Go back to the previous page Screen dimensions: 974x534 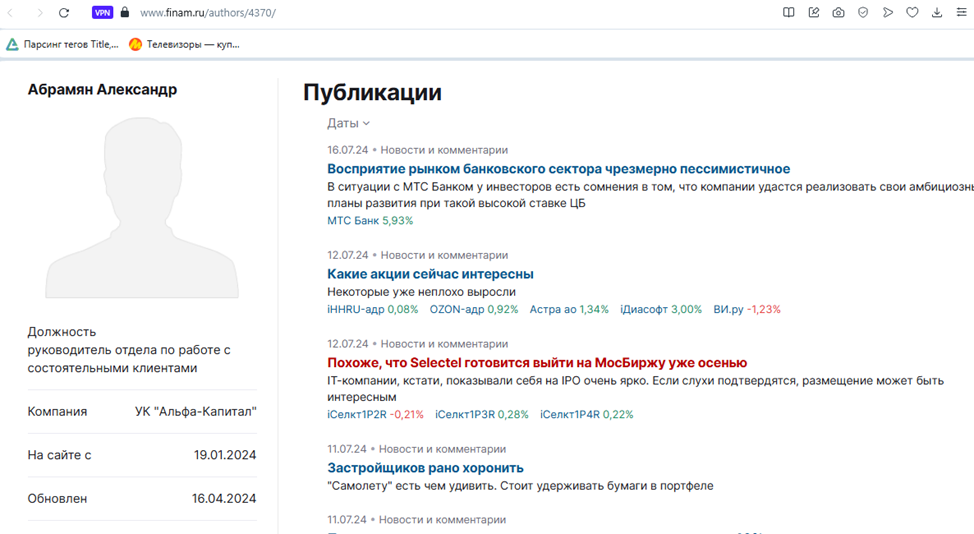pyautogui.click(x=11, y=12)
